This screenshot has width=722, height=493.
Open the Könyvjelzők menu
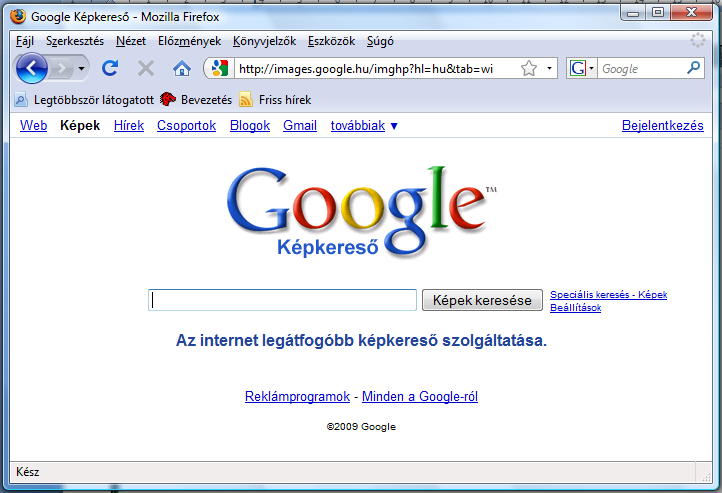coord(264,41)
